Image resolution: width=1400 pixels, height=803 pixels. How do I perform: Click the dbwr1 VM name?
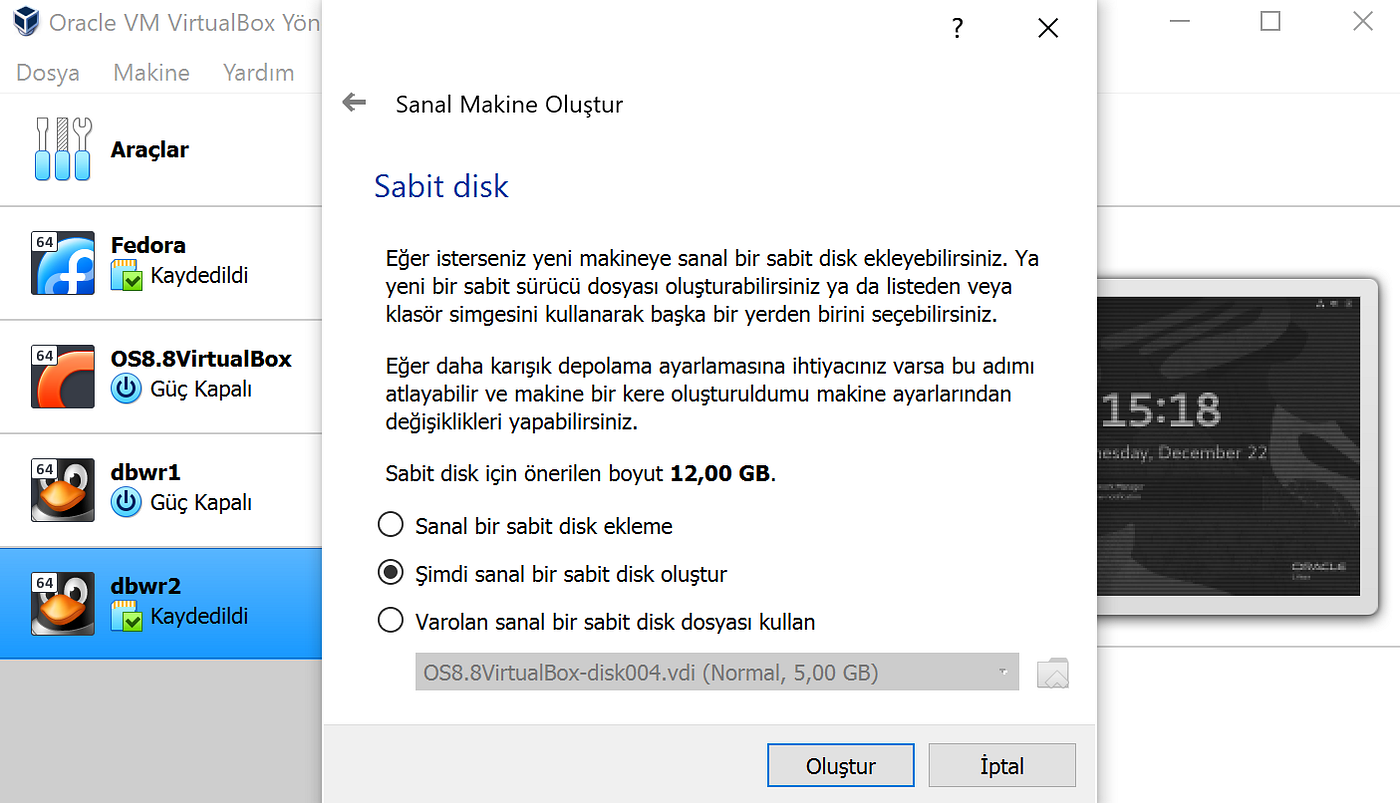[x=146, y=472]
